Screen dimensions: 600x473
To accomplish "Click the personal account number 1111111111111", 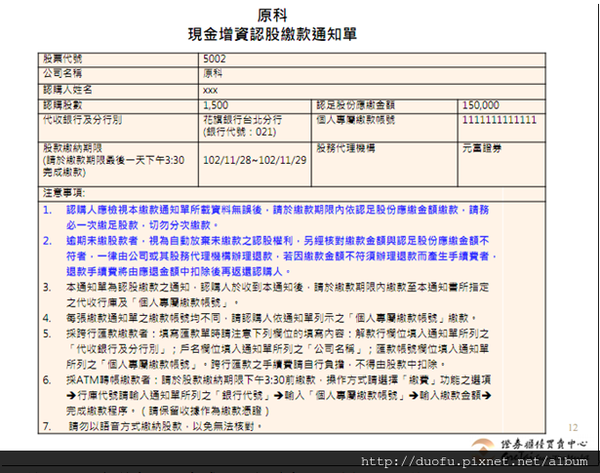I will (x=499, y=120).
